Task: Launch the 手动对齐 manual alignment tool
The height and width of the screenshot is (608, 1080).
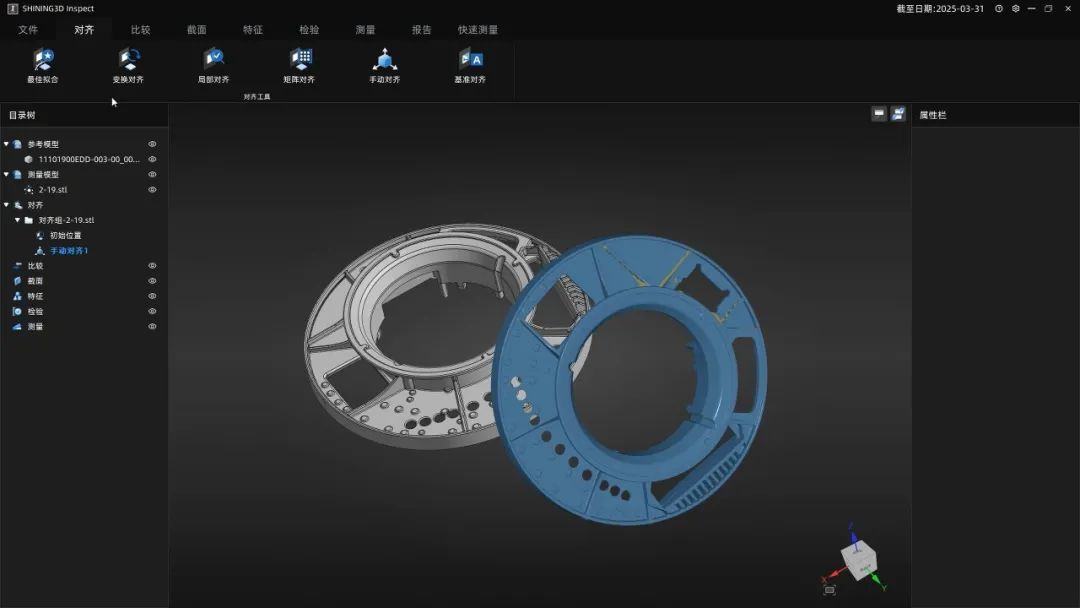Action: click(384, 65)
